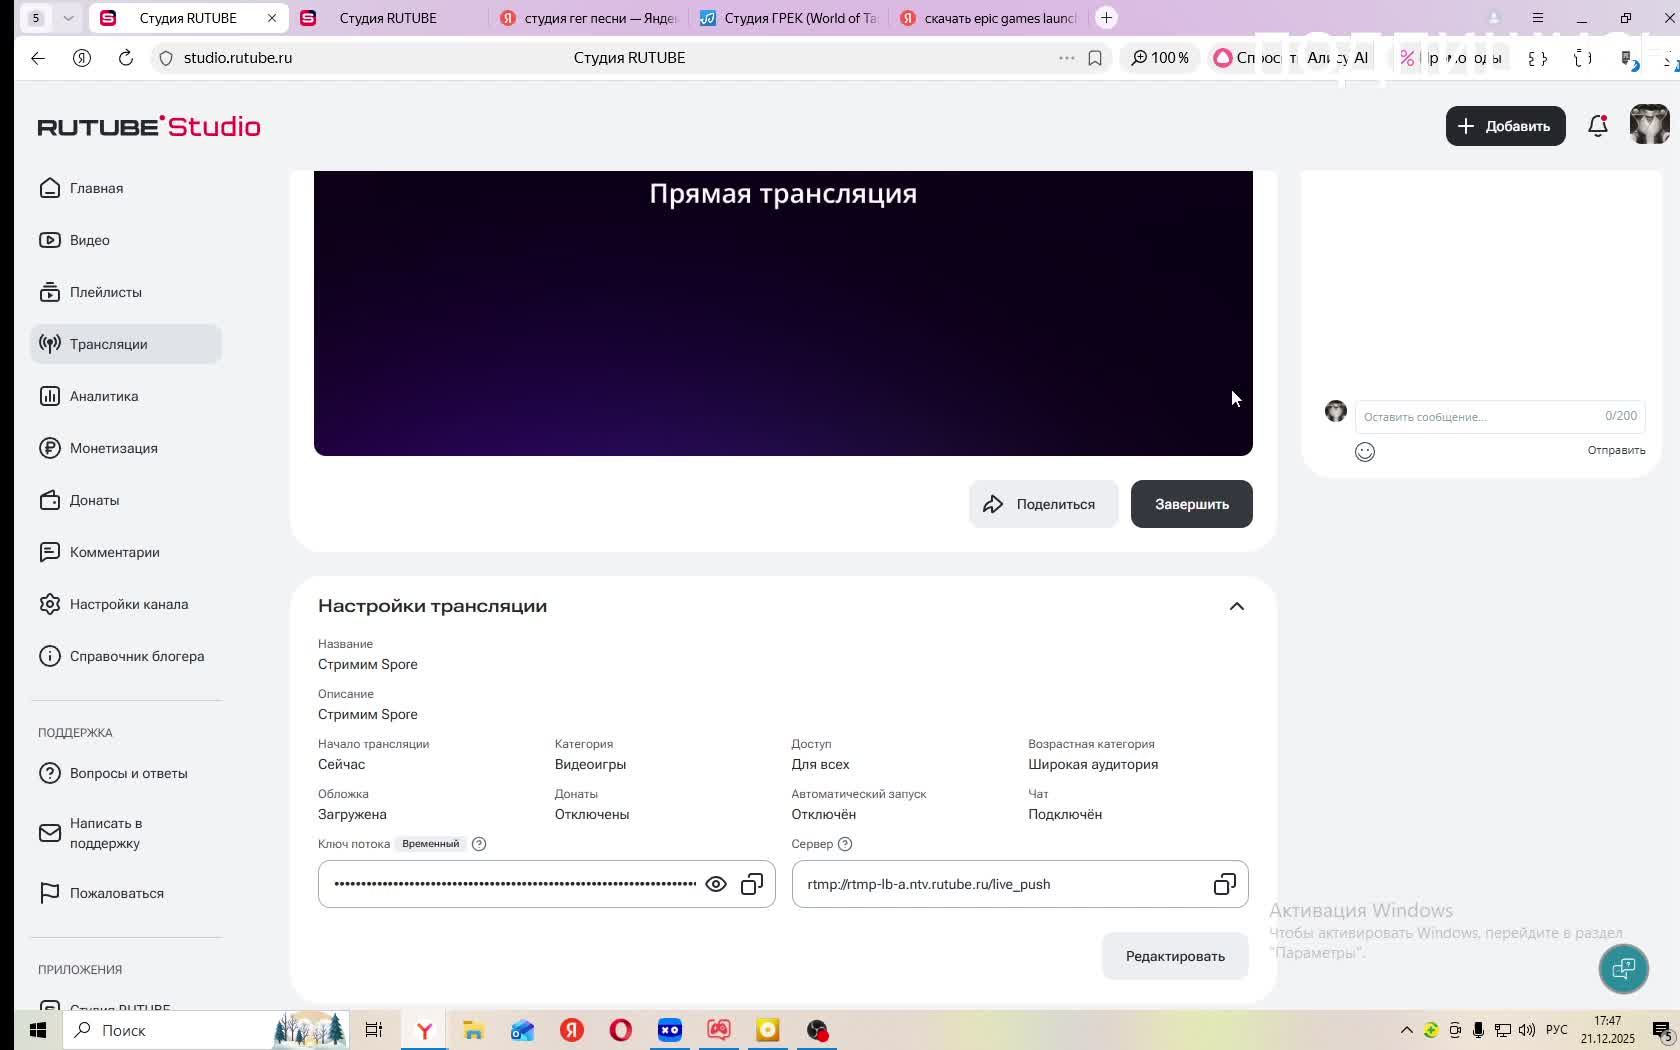Copy the stream key to clipboard
This screenshot has width=1680, height=1050.
(752, 884)
